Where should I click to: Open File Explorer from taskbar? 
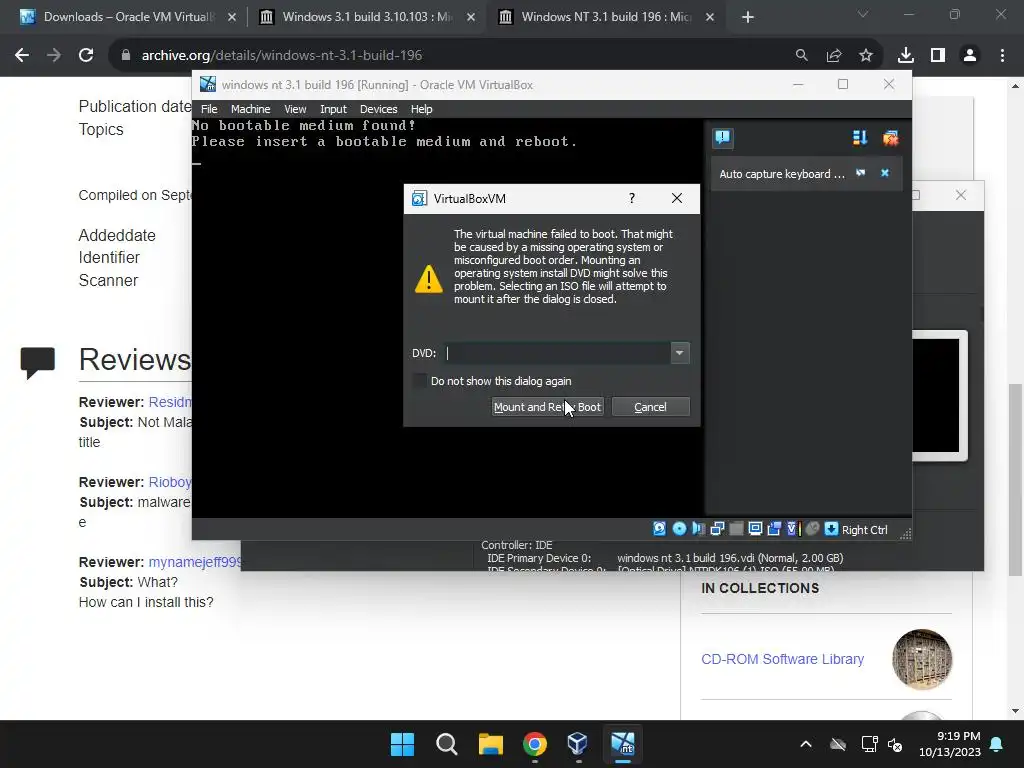point(490,744)
